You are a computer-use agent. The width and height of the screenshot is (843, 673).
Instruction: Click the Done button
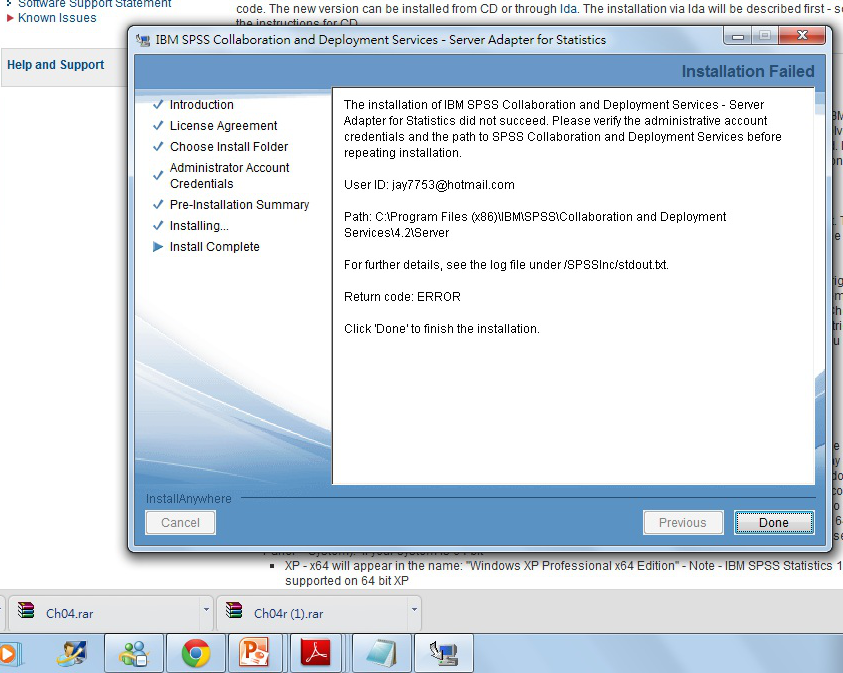pos(774,522)
